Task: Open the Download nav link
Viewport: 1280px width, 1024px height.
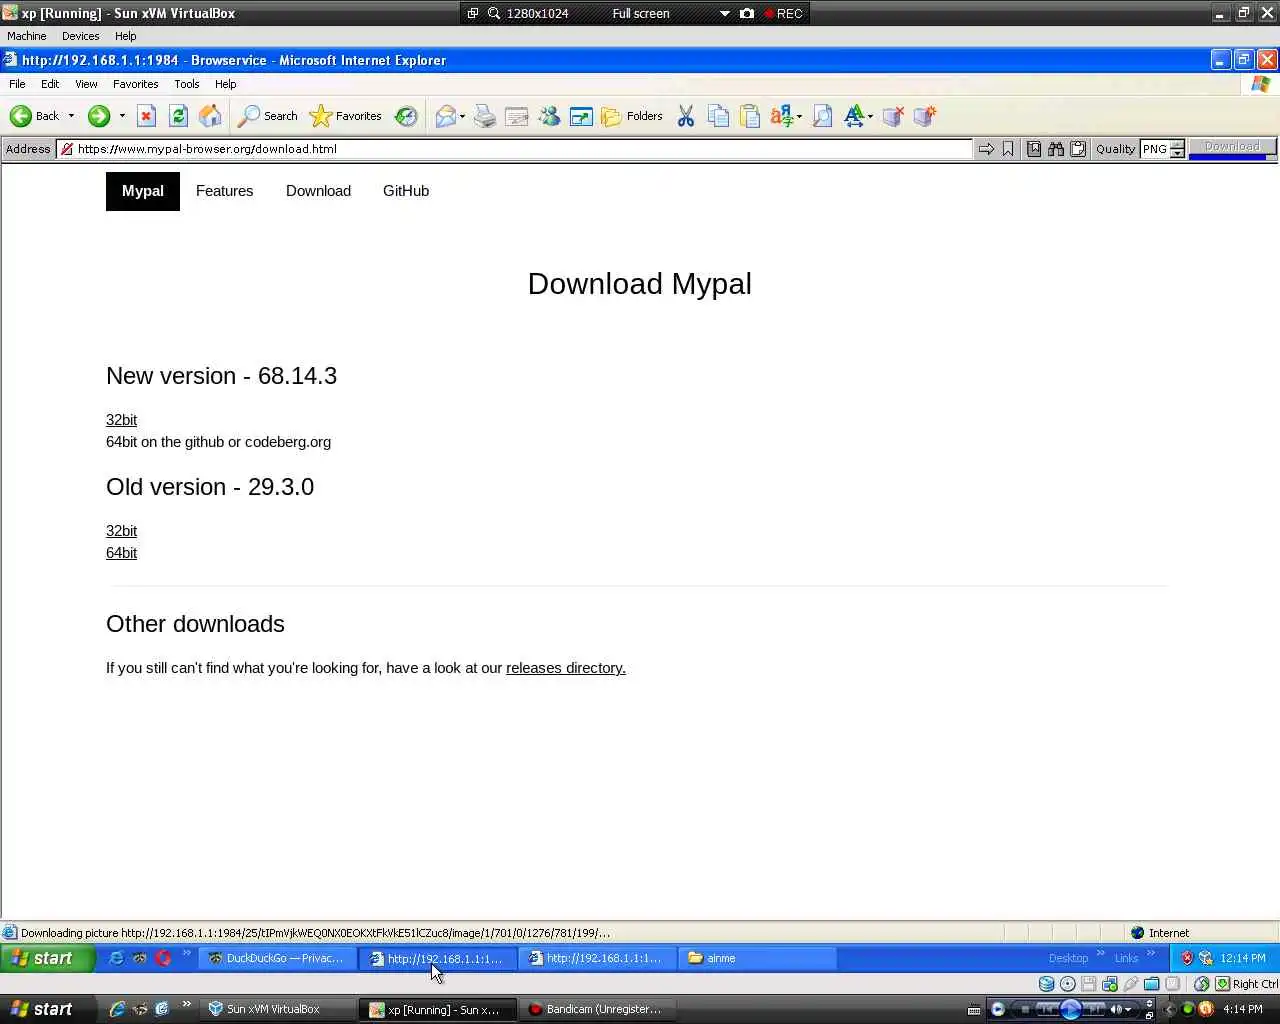Action: coord(318,191)
